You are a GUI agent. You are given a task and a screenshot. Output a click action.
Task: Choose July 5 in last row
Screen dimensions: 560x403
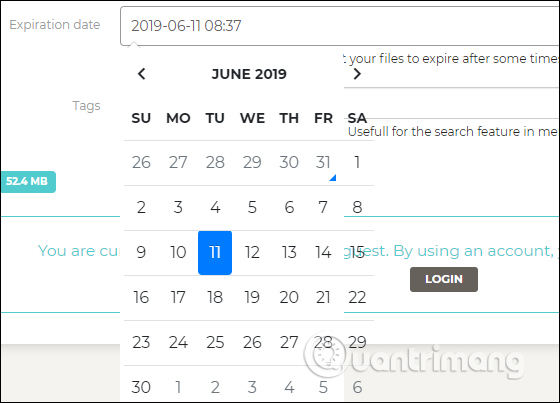pos(323,387)
